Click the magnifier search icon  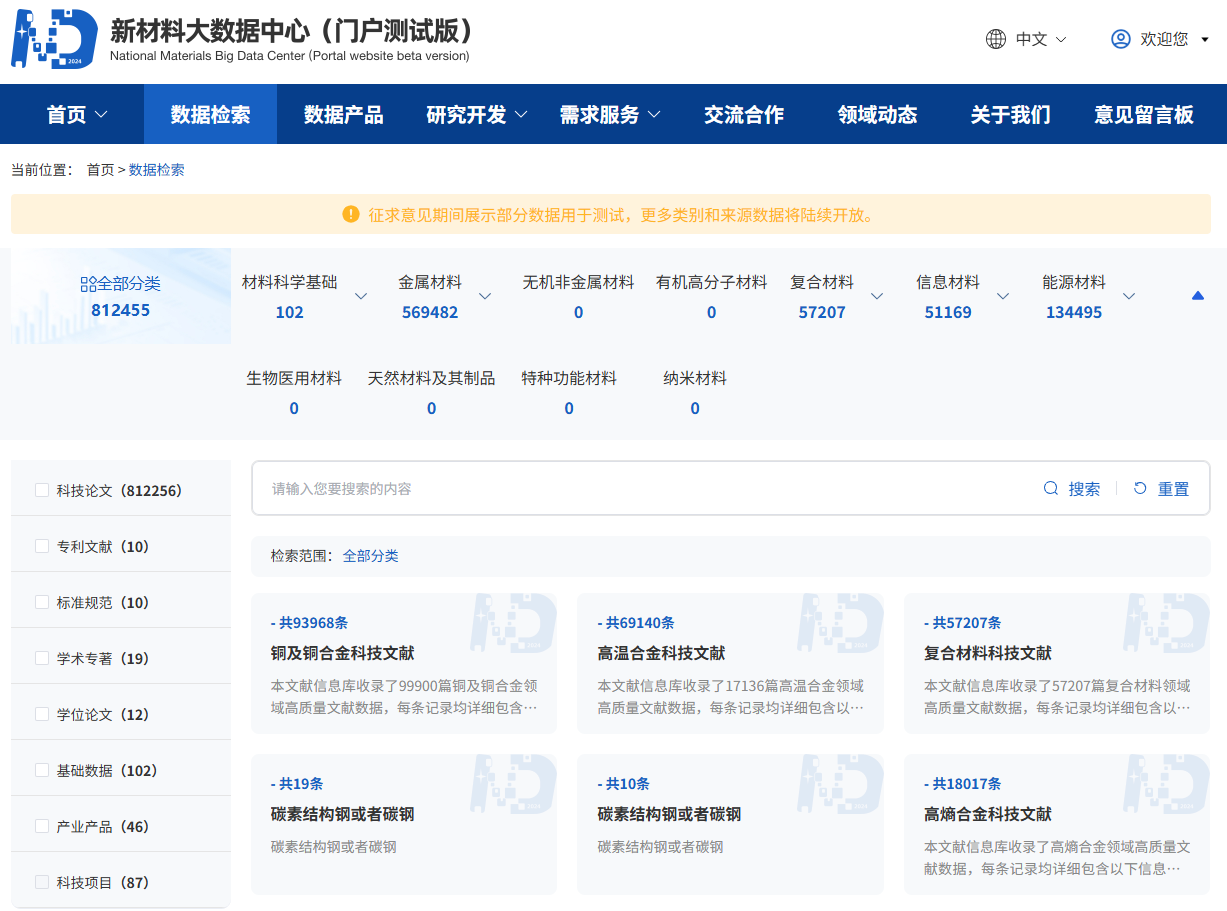[x=1050, y=489]
